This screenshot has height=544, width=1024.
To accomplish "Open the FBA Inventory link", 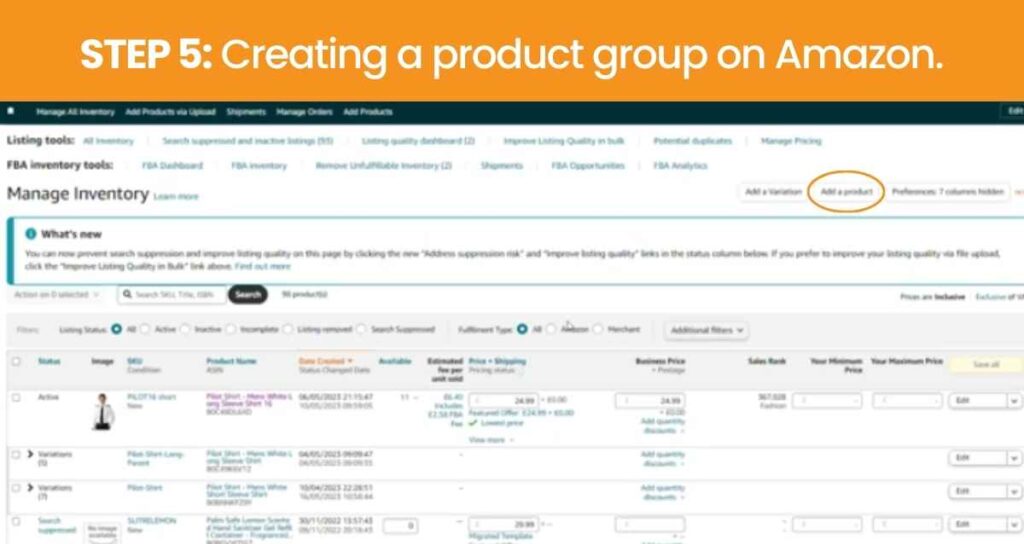I will point(259,166).
